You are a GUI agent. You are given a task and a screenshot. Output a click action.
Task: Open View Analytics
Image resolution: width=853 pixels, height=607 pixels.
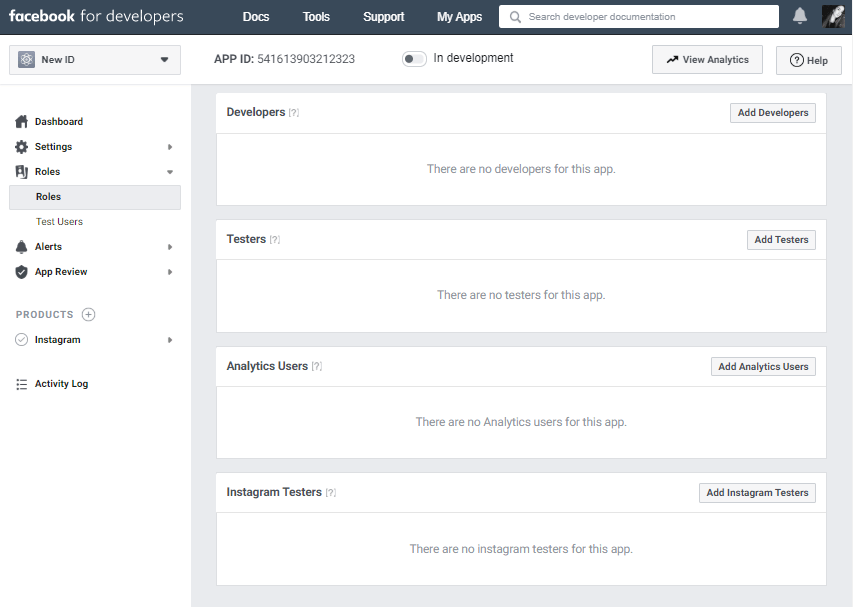point(707,60)
